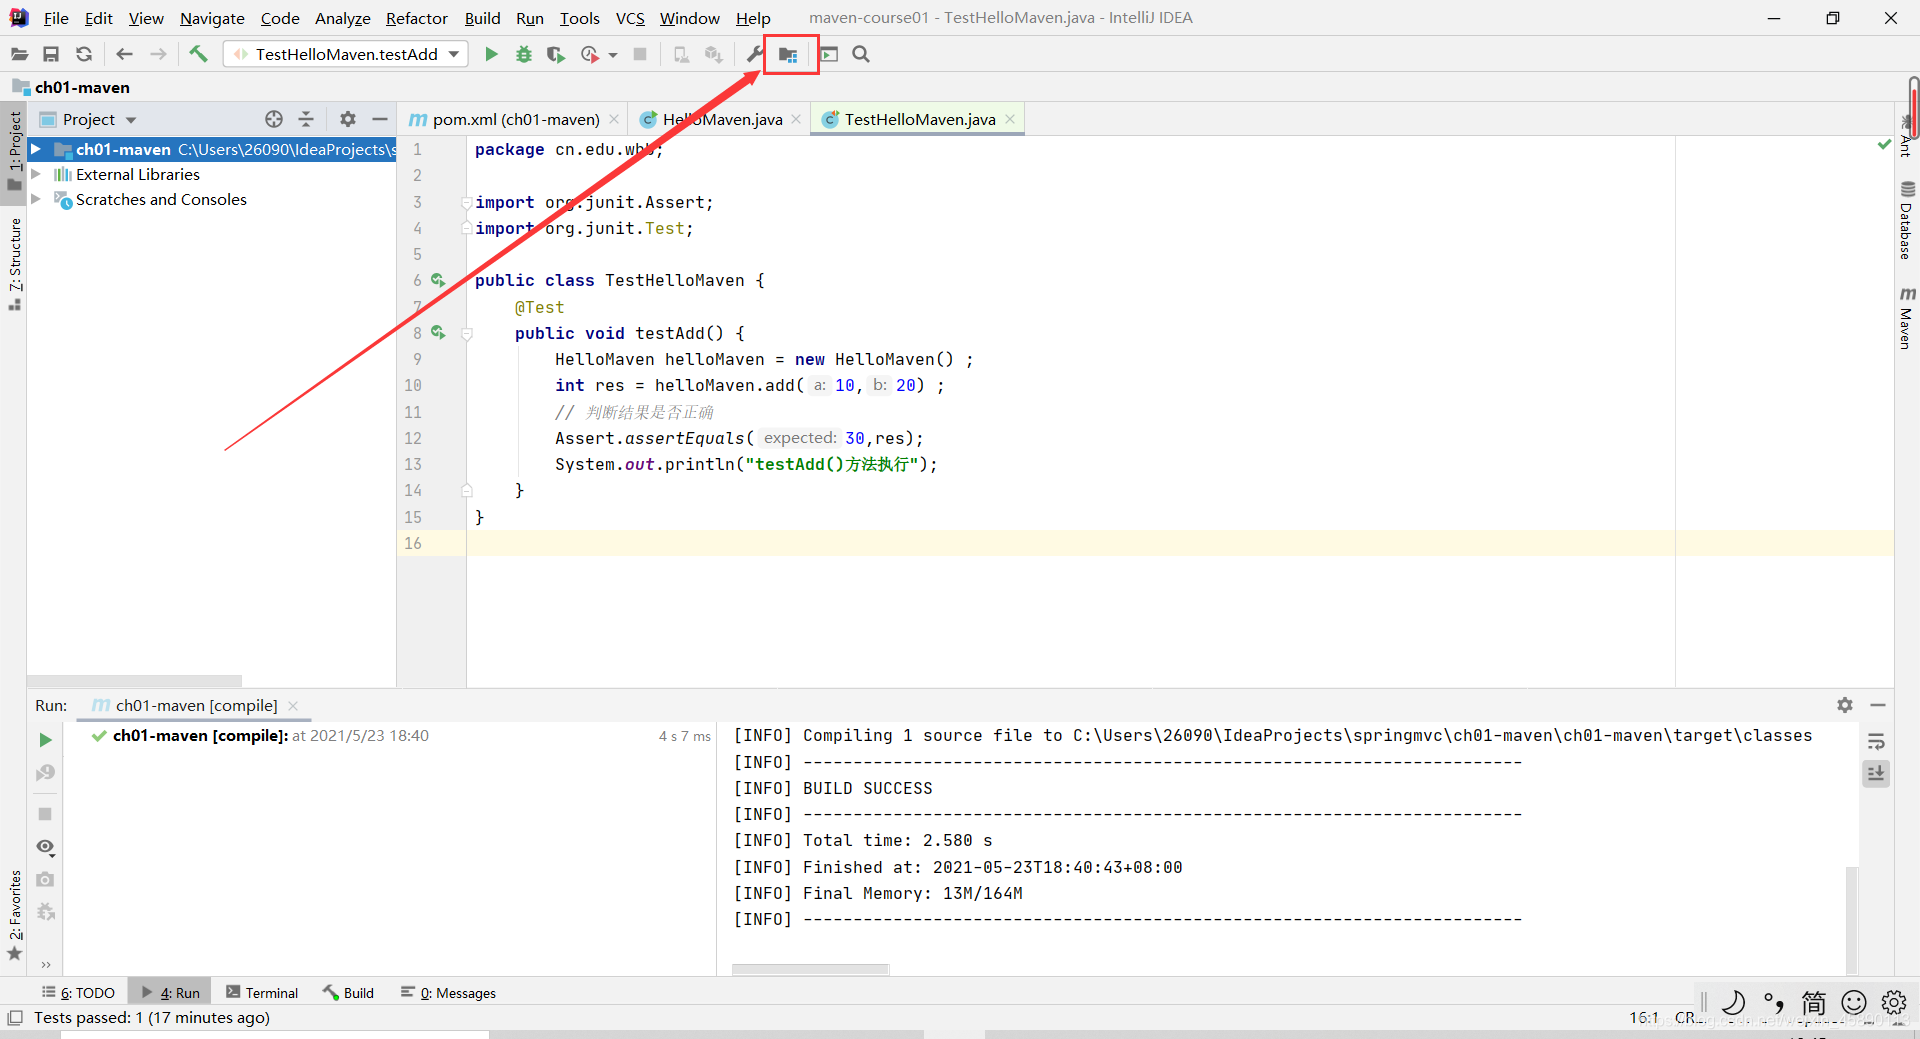Screen dimensions: 1920x1039
Task: Expand Scratches and Consoles node
Action: point(36,199)
